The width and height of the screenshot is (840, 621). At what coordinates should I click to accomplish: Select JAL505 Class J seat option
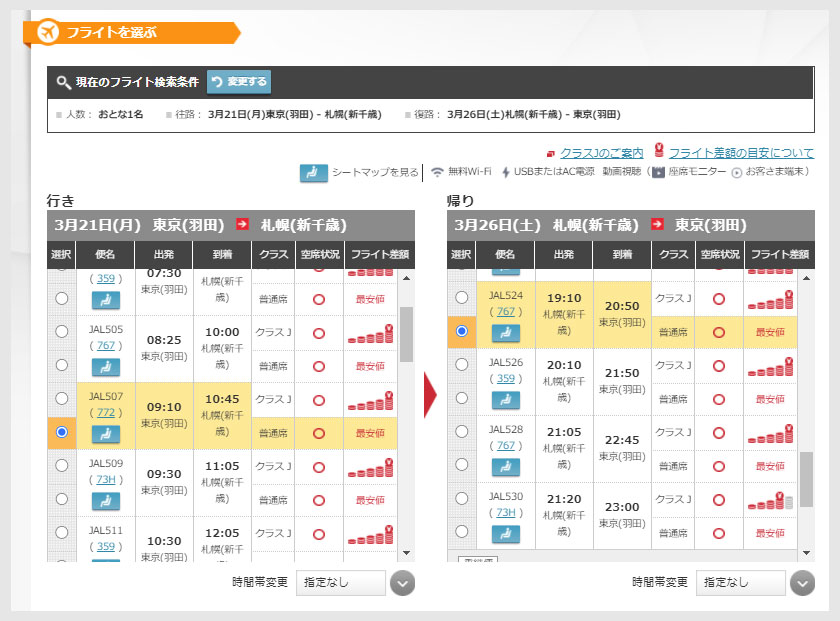point(62,332)
